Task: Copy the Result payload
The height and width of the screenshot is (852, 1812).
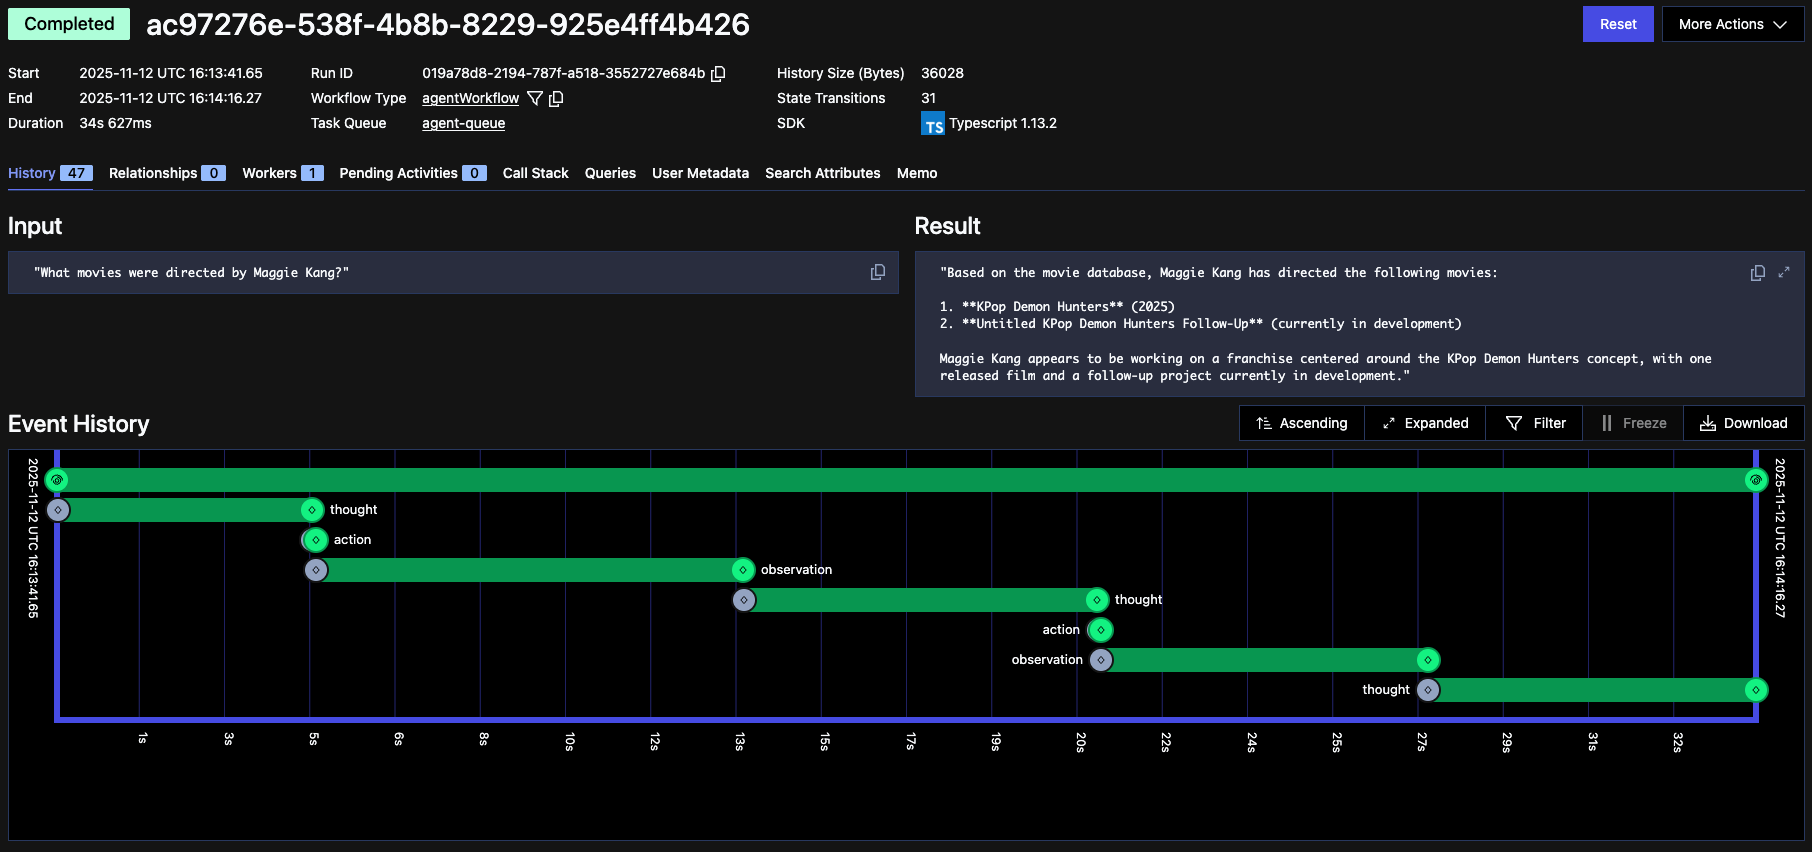Action: (x=1757, y=273)
